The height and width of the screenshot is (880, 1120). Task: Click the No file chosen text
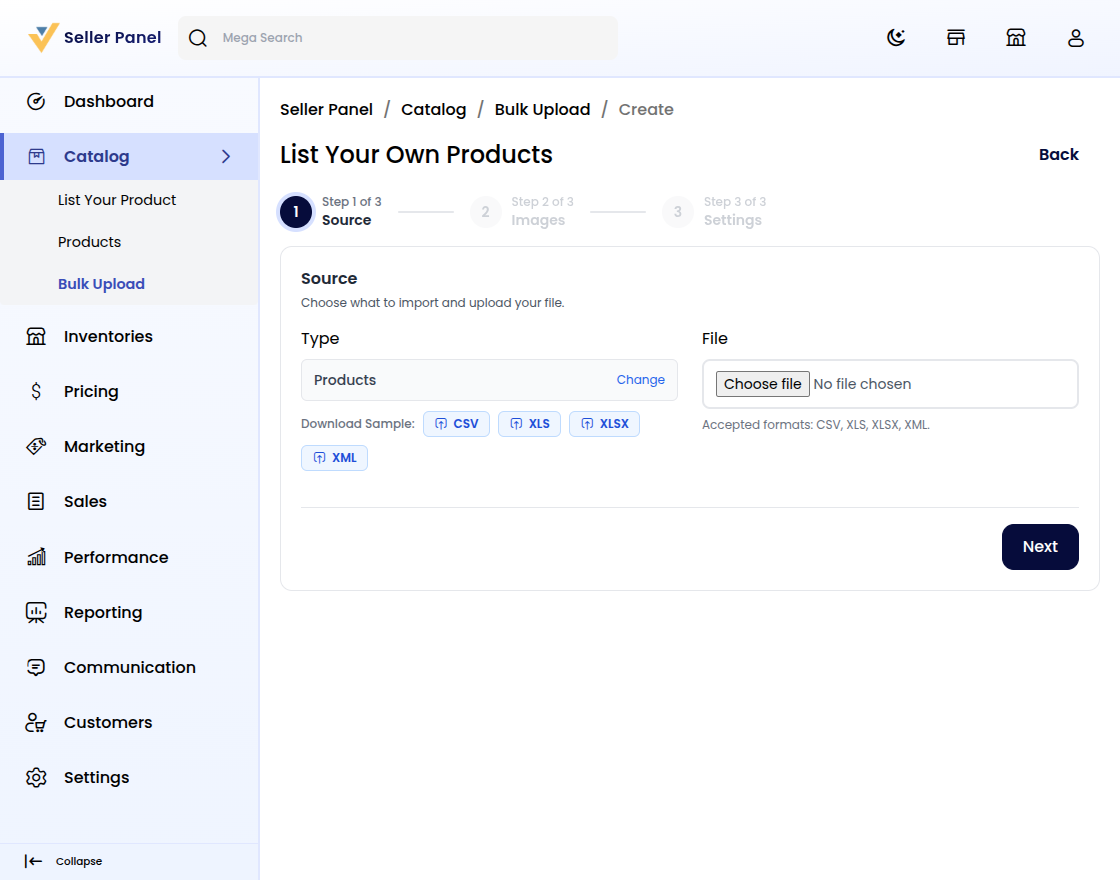tap(862, 384)
